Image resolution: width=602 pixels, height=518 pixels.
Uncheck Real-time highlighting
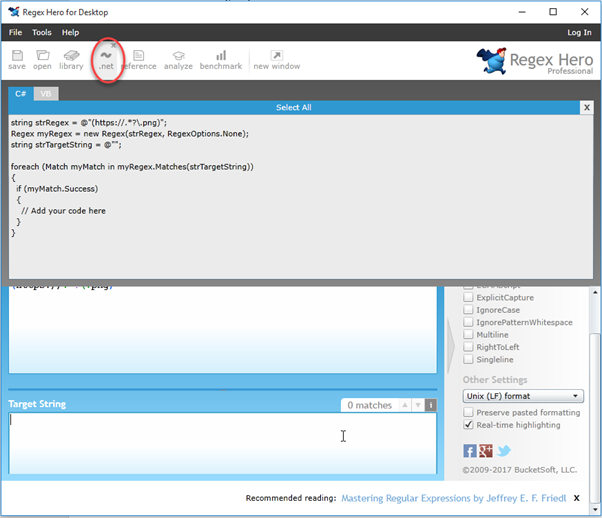[468, 425]
